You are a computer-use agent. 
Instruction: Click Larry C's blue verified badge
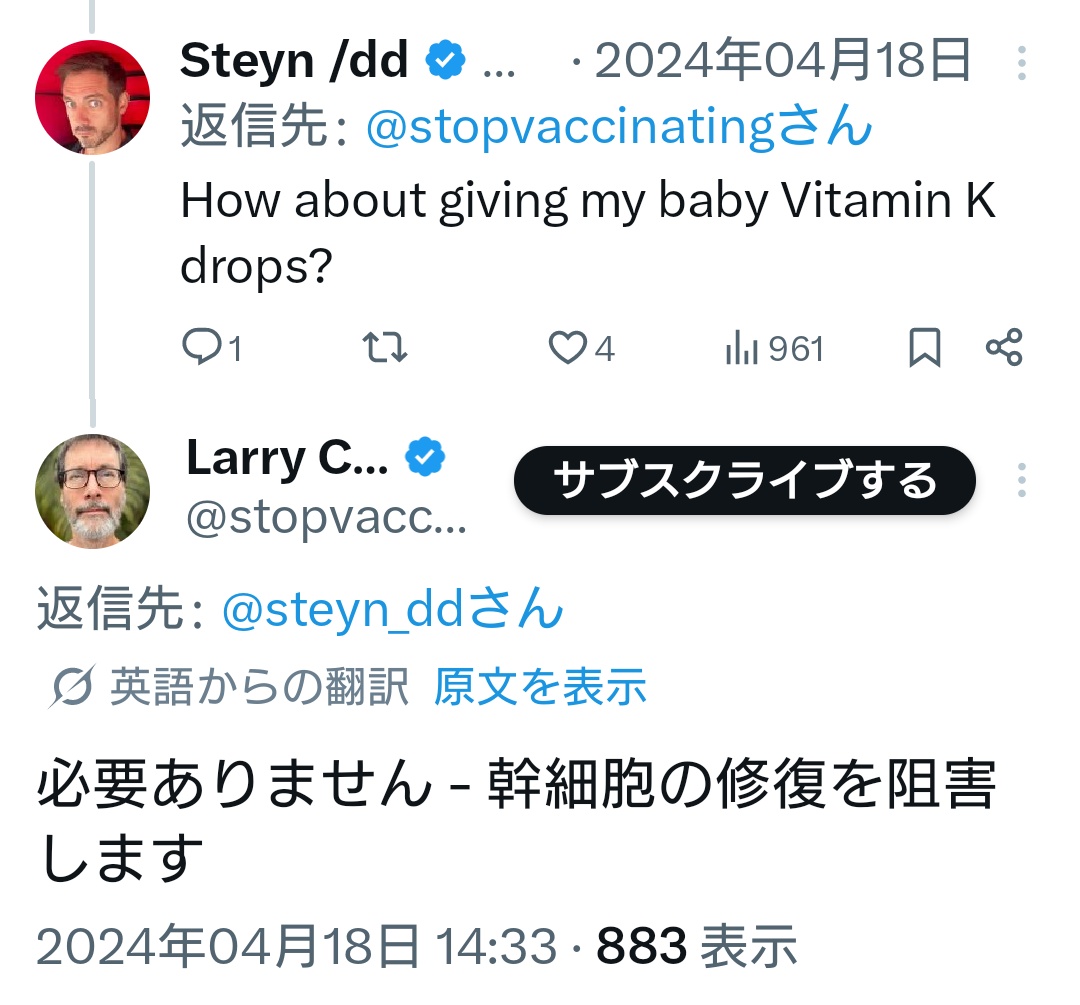click(425, 457)
